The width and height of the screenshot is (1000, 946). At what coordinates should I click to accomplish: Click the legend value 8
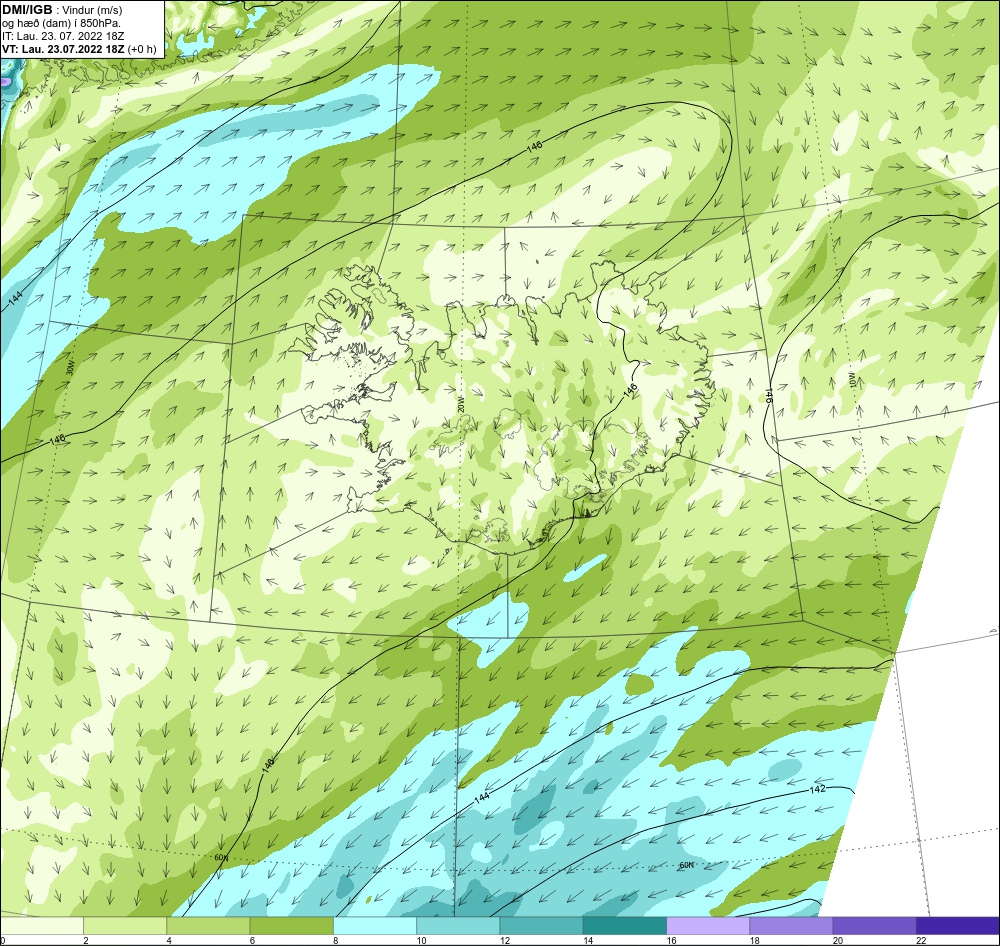coord(335,940)
